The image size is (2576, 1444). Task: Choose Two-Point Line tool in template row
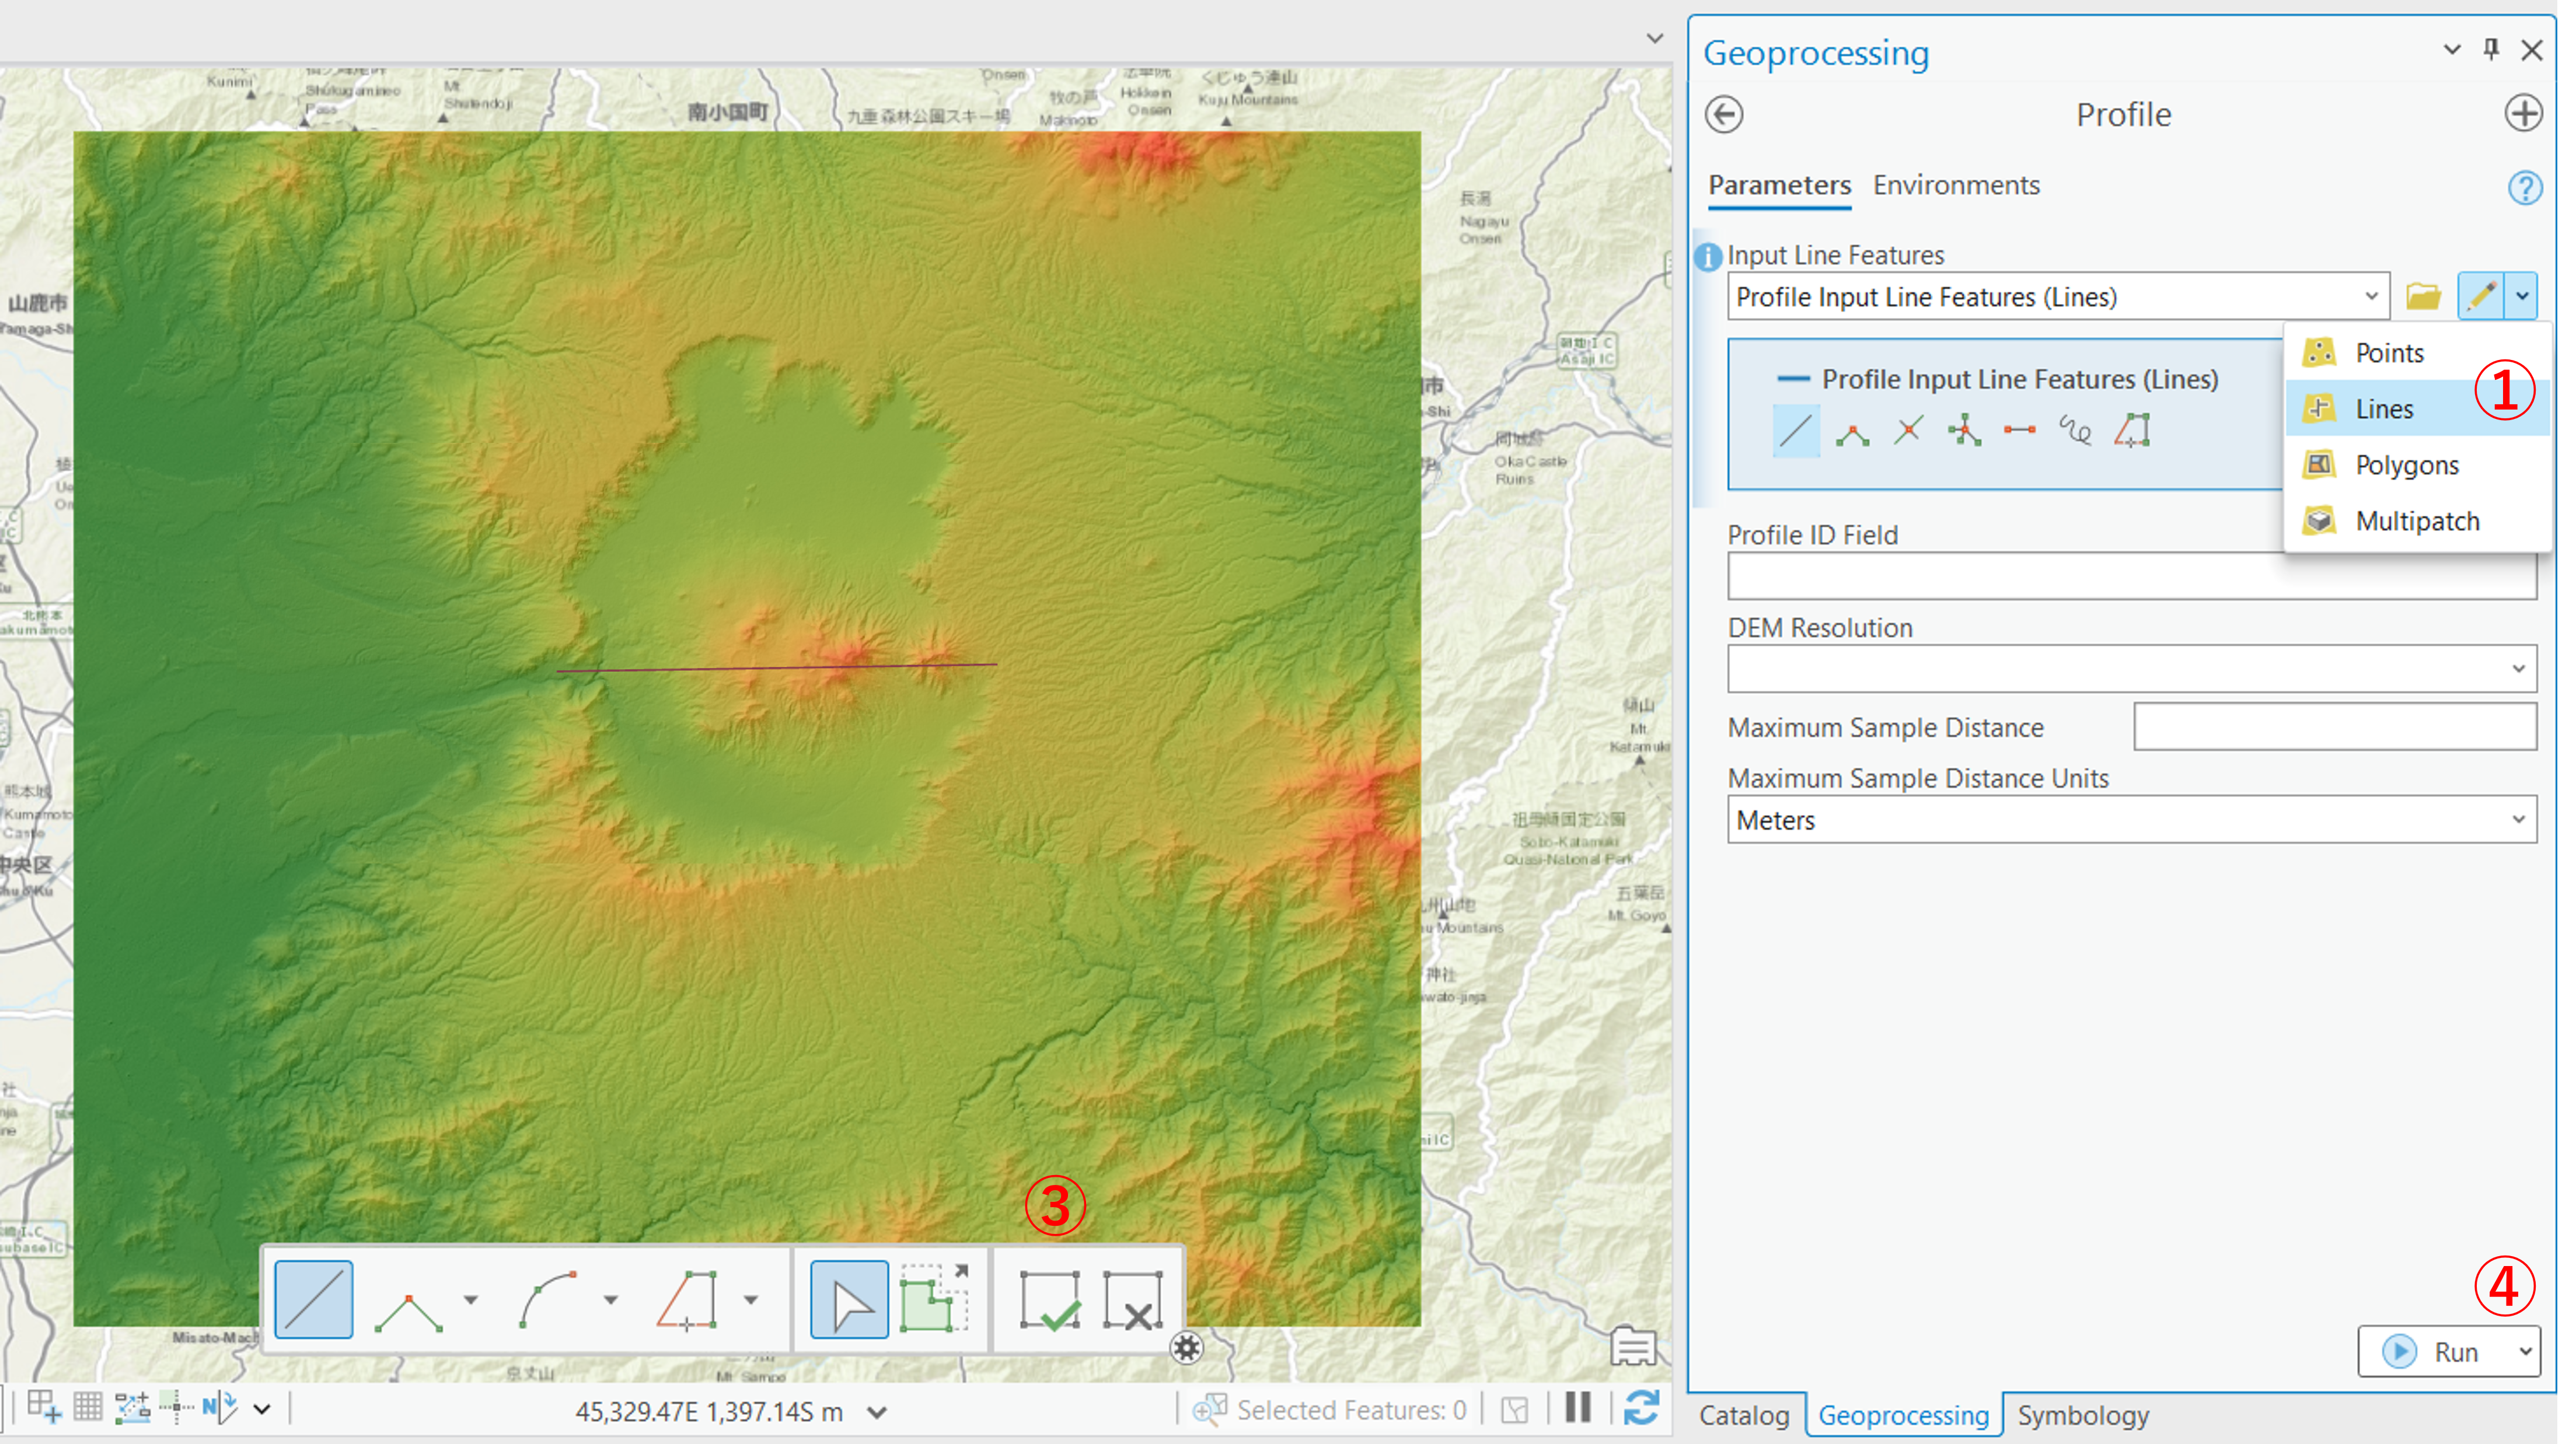coord(2020,431)
